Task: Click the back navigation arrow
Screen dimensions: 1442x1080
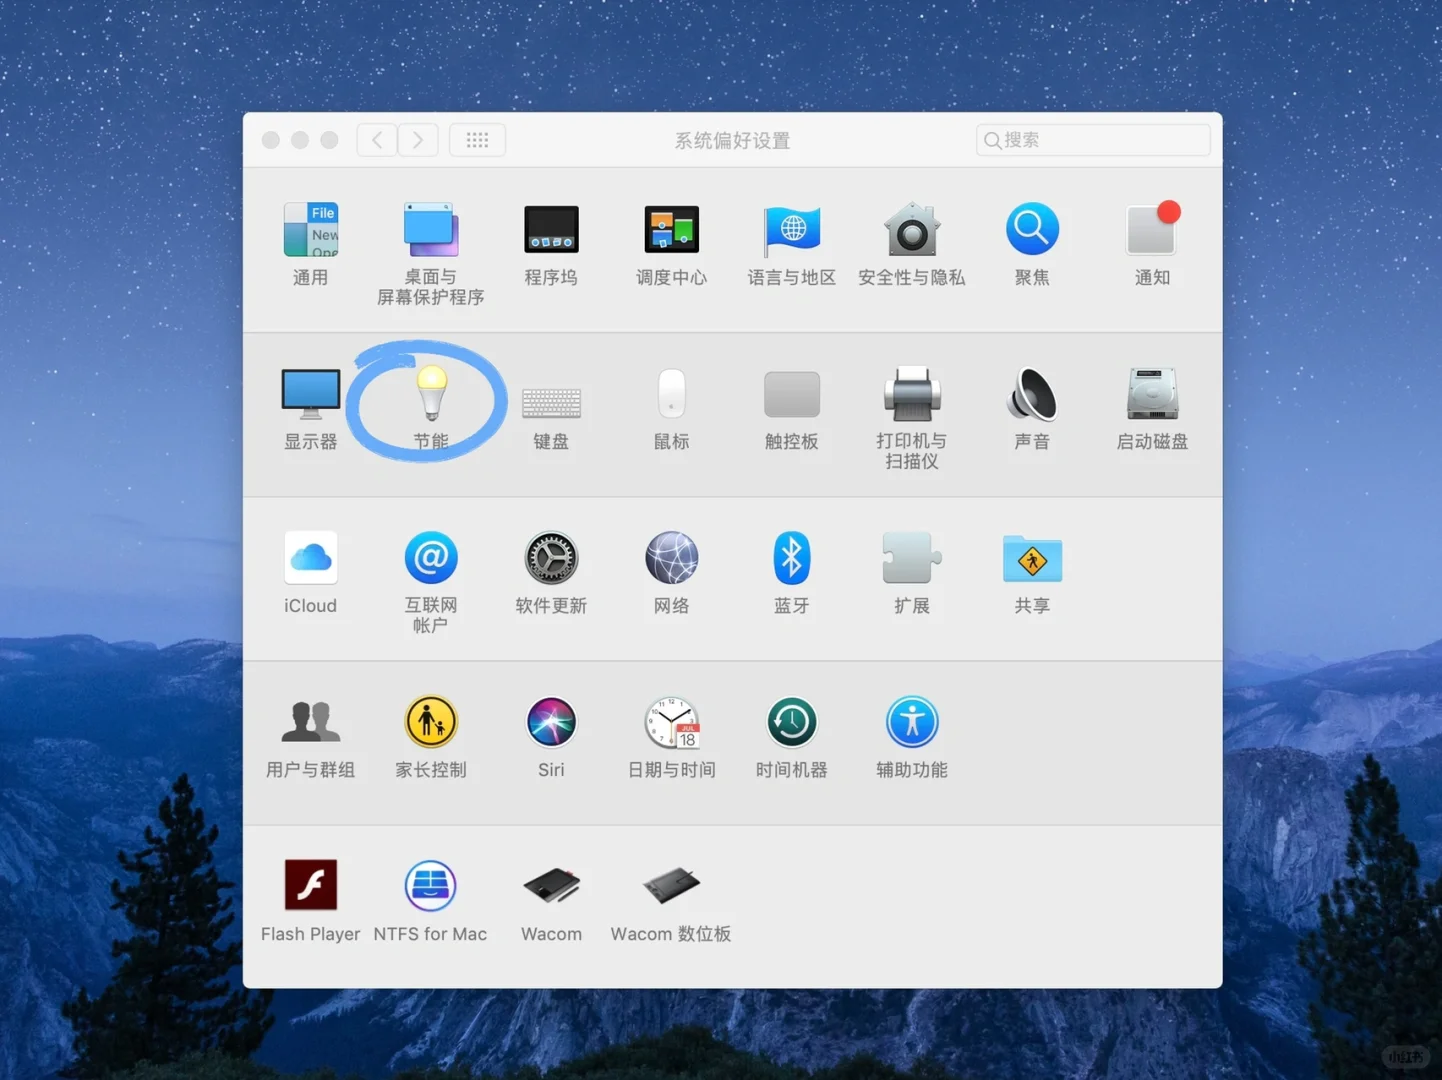Action: pos(377,140)
